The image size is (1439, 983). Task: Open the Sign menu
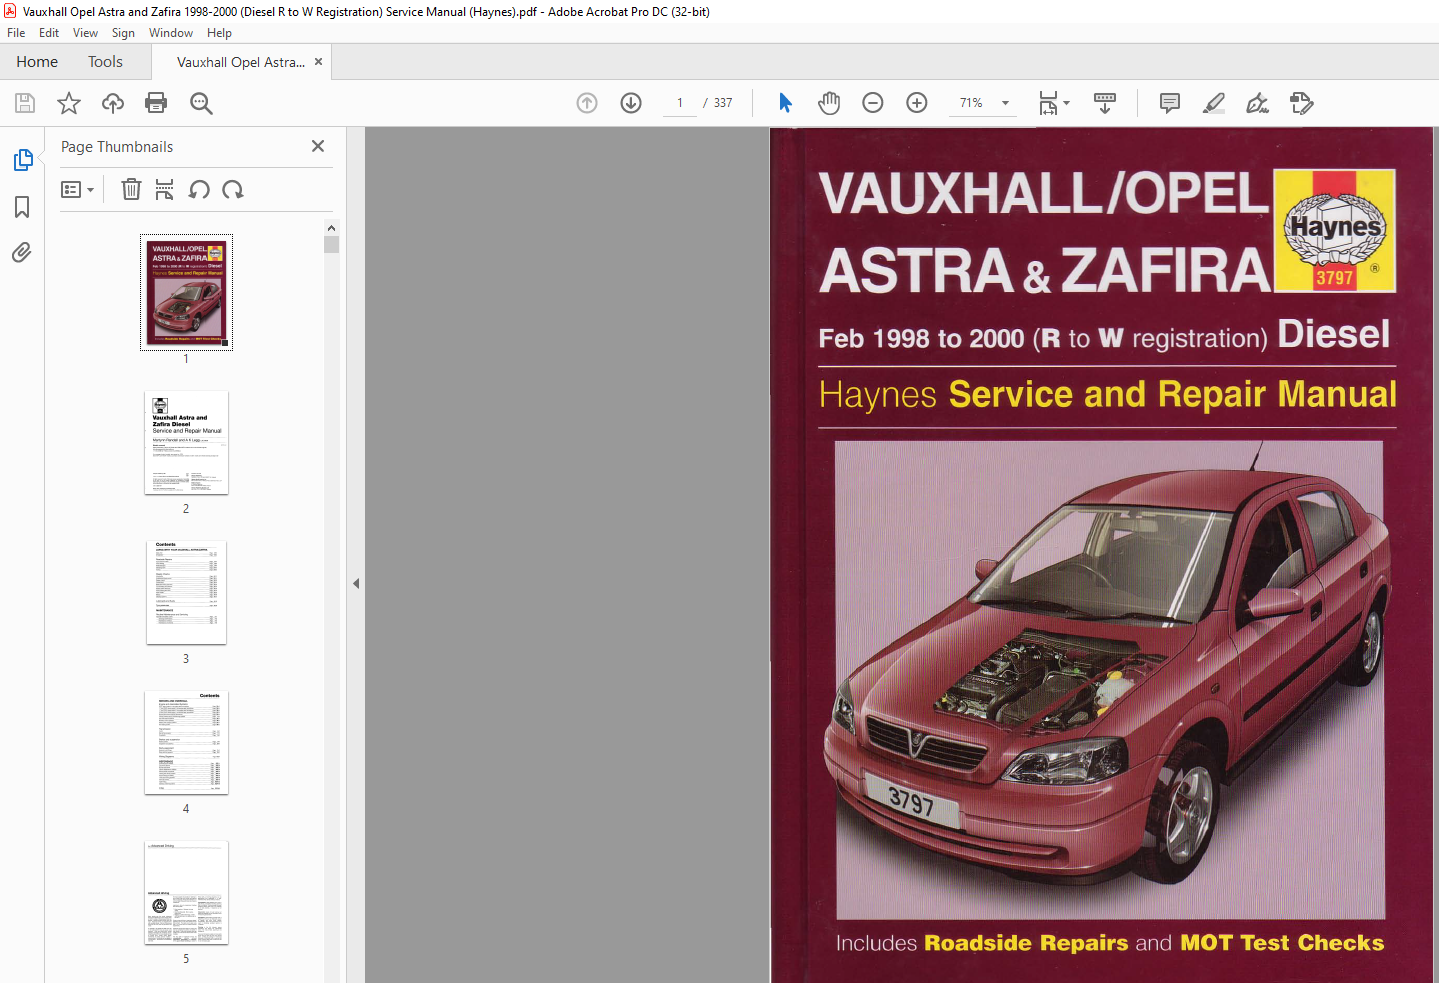pos(123,33)
